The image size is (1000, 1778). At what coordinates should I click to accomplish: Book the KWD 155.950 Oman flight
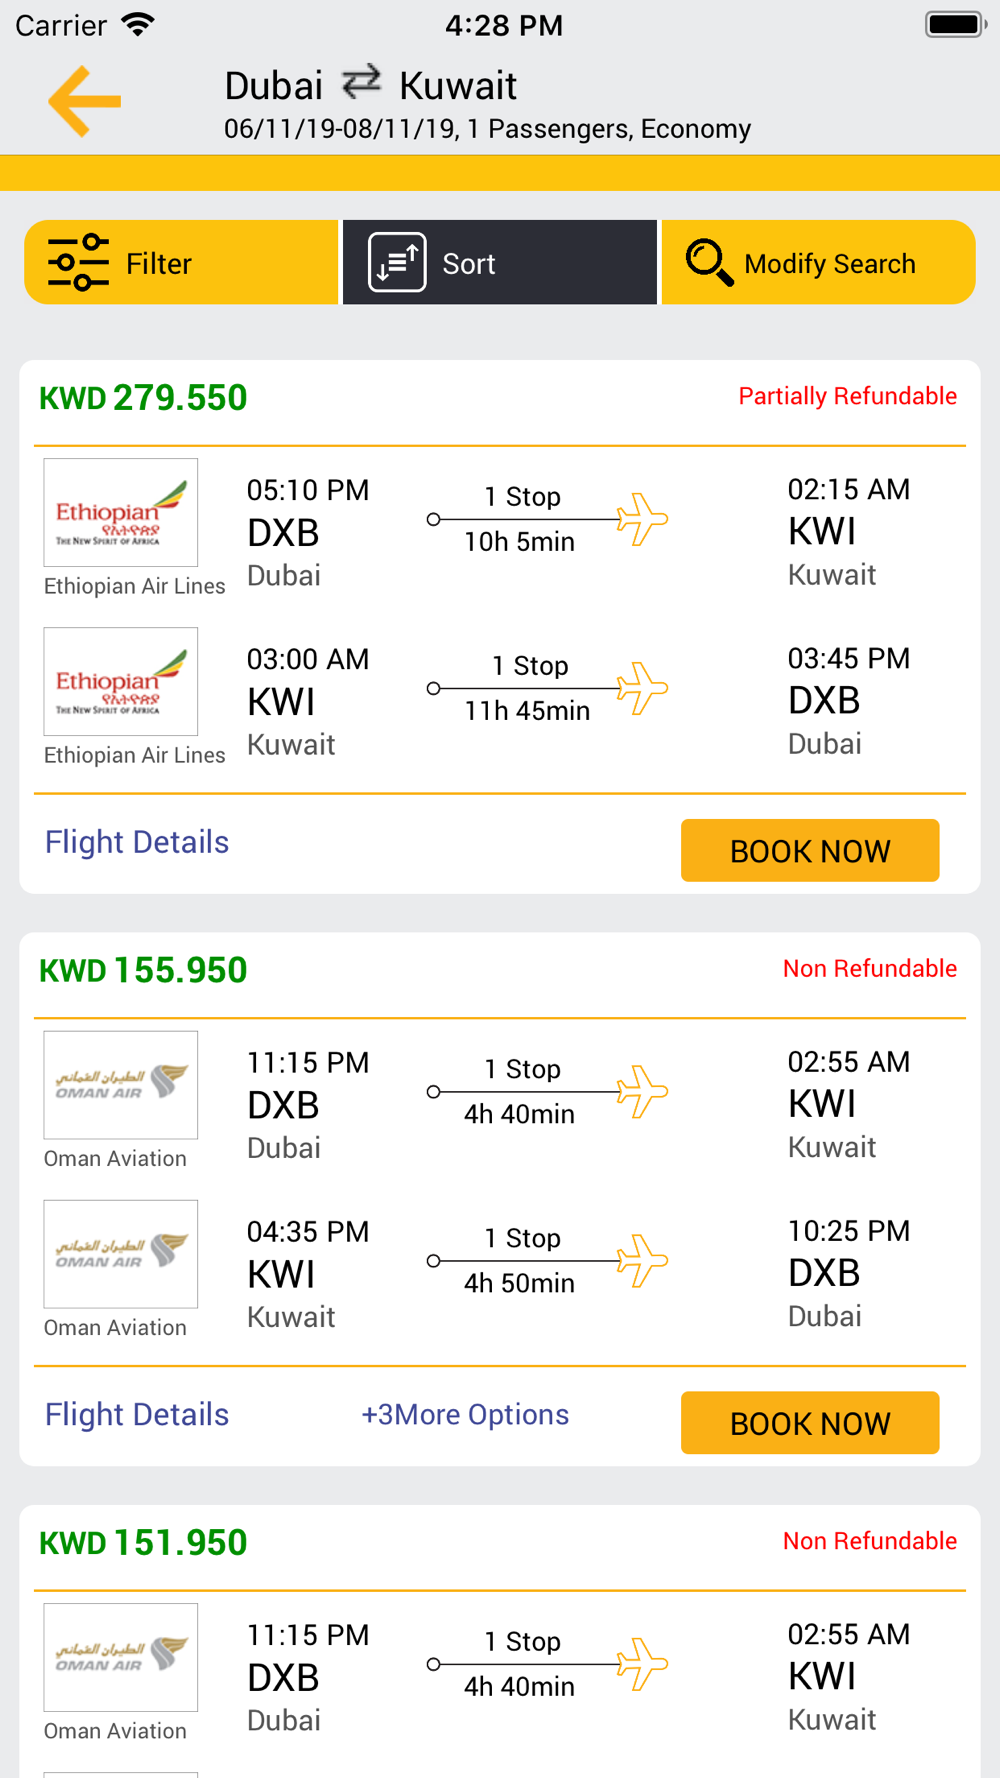[810, 1423]
